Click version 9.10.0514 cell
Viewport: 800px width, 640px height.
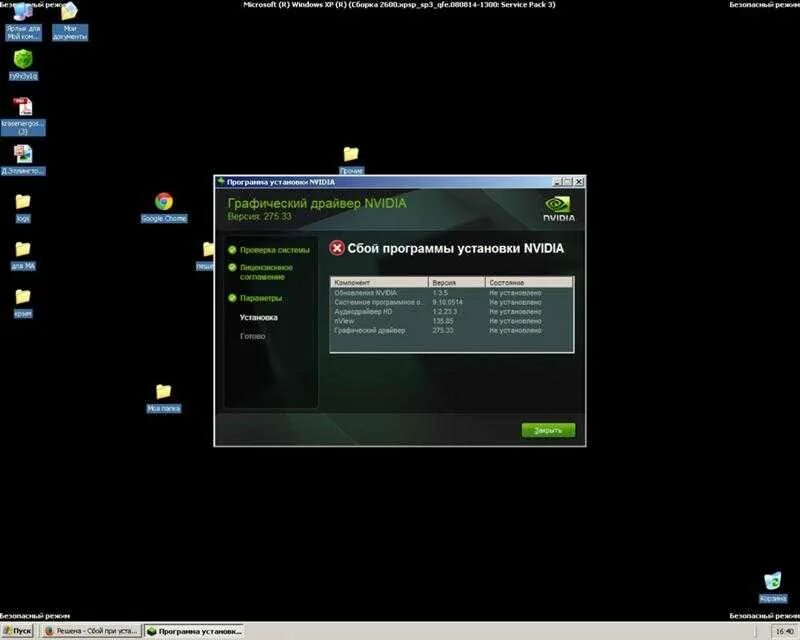[x=447, y=302]
